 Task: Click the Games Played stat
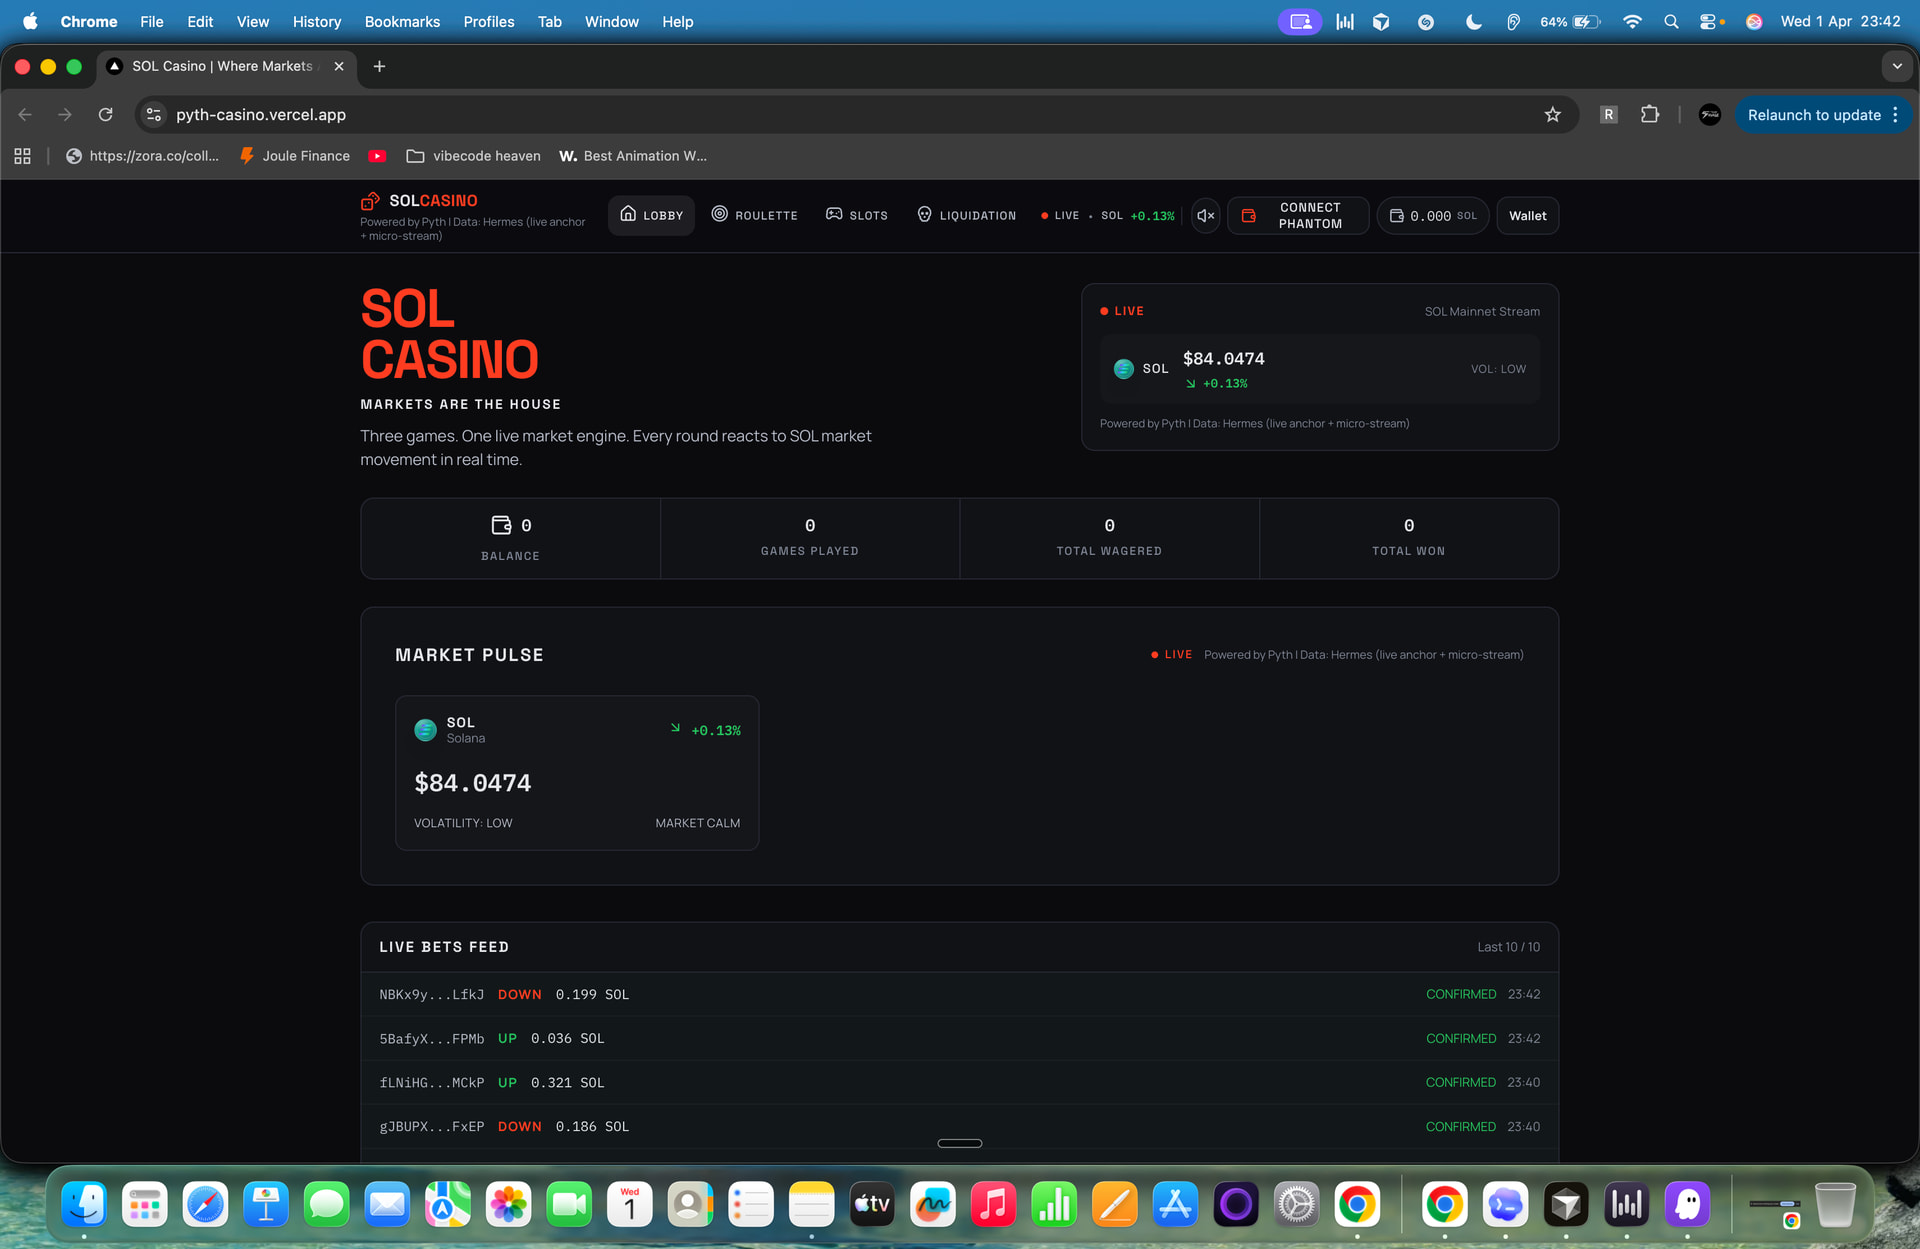coord(810,538)
